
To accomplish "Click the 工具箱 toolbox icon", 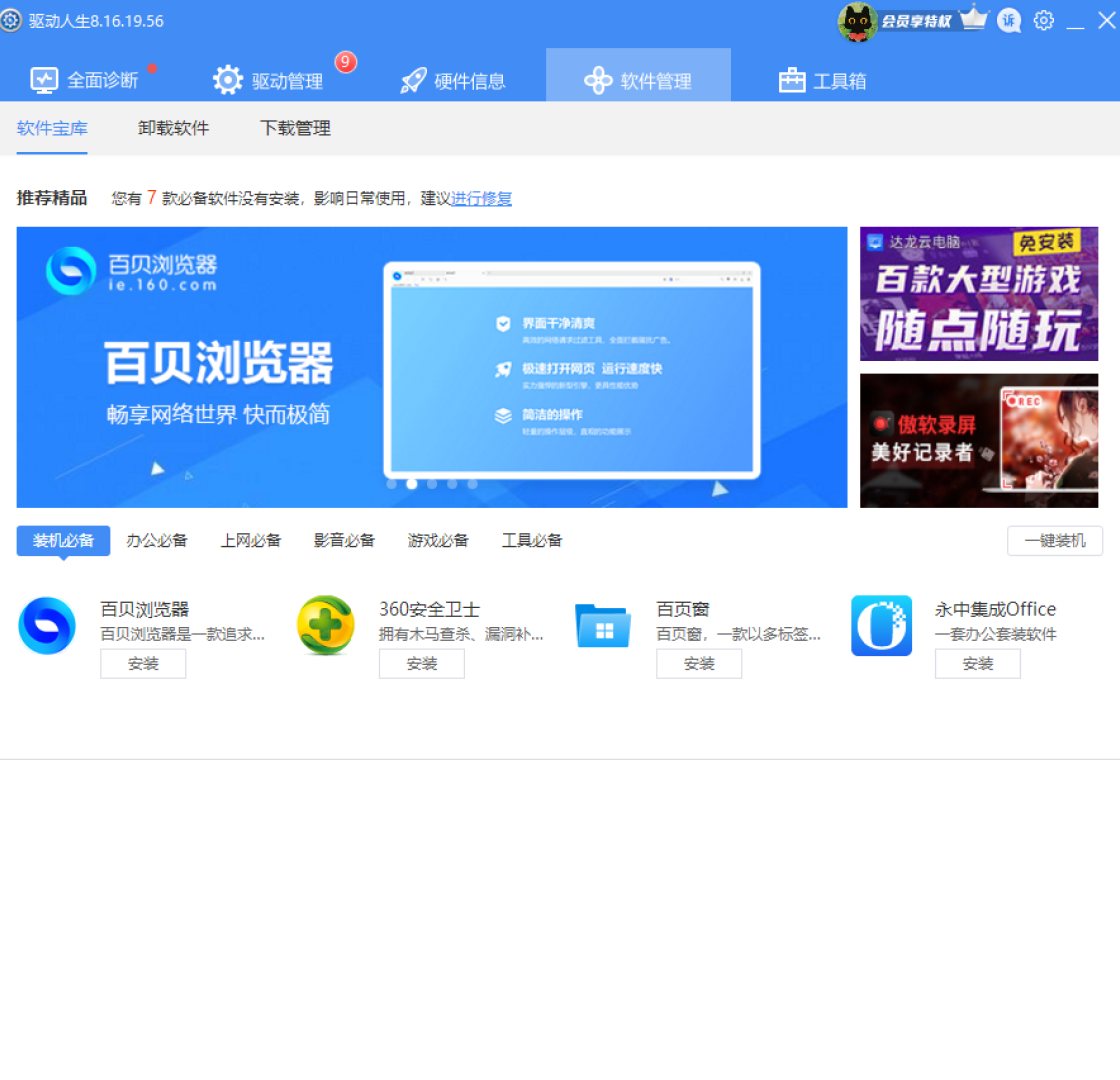I will 791,80.
